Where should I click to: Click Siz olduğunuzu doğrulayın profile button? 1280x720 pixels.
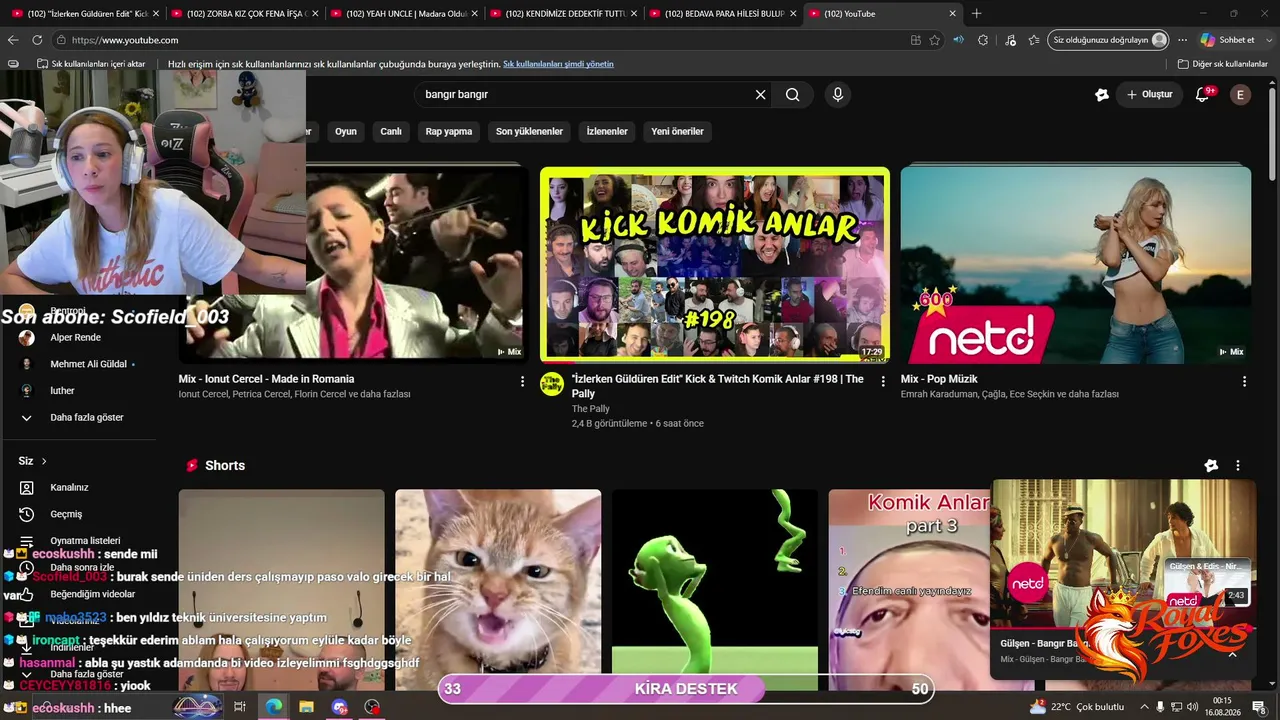coord(1109,40)
